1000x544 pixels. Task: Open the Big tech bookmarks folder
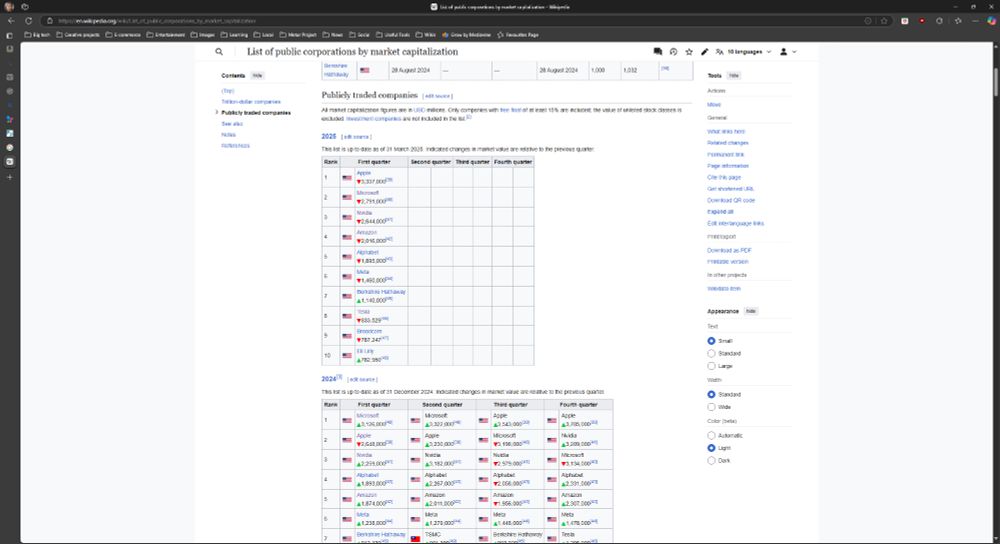coord(37,35)
